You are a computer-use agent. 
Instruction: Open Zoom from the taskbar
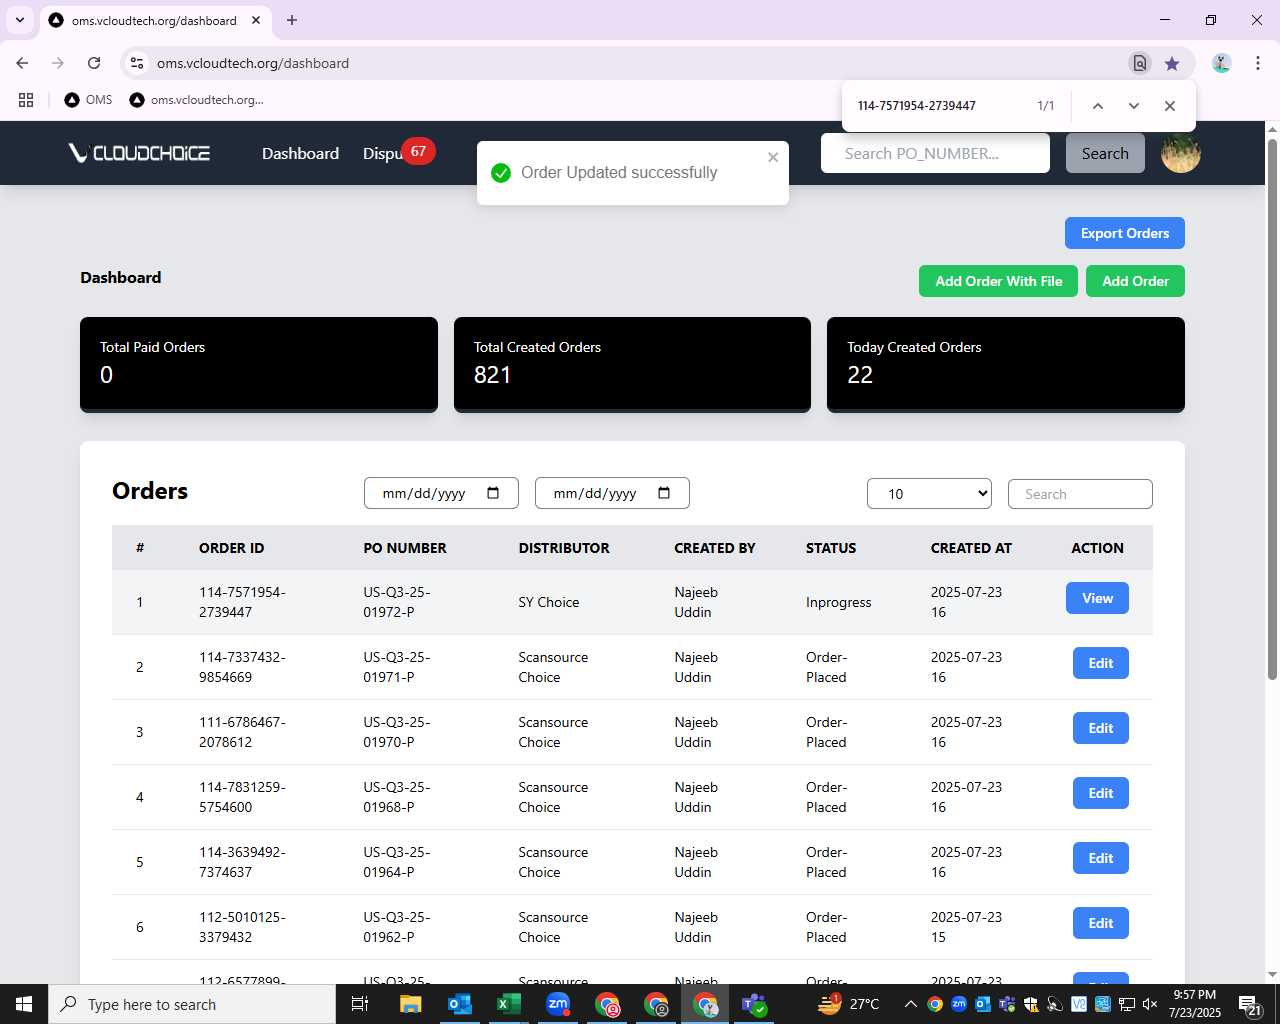click(558, 1004)
